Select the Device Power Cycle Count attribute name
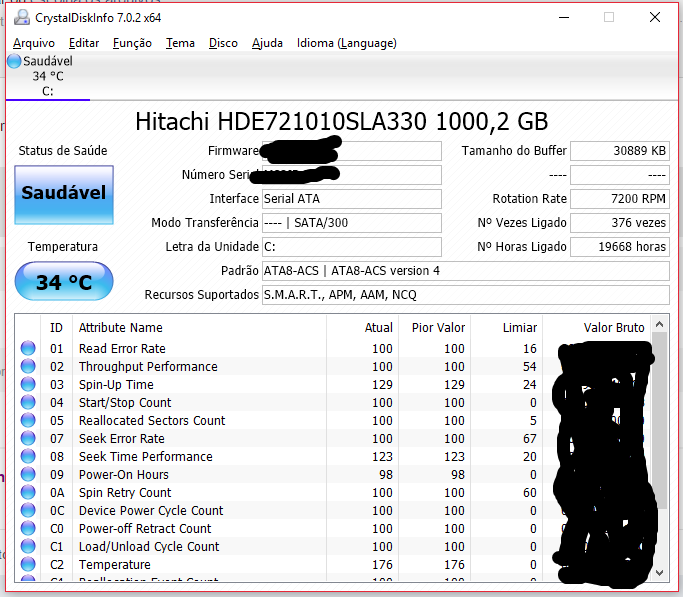 151,510
